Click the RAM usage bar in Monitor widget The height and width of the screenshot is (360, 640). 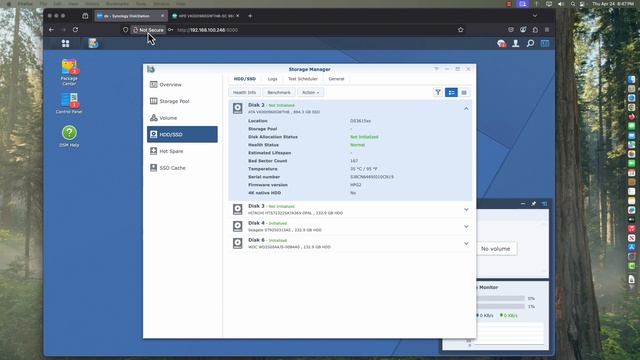pos(500,306)
